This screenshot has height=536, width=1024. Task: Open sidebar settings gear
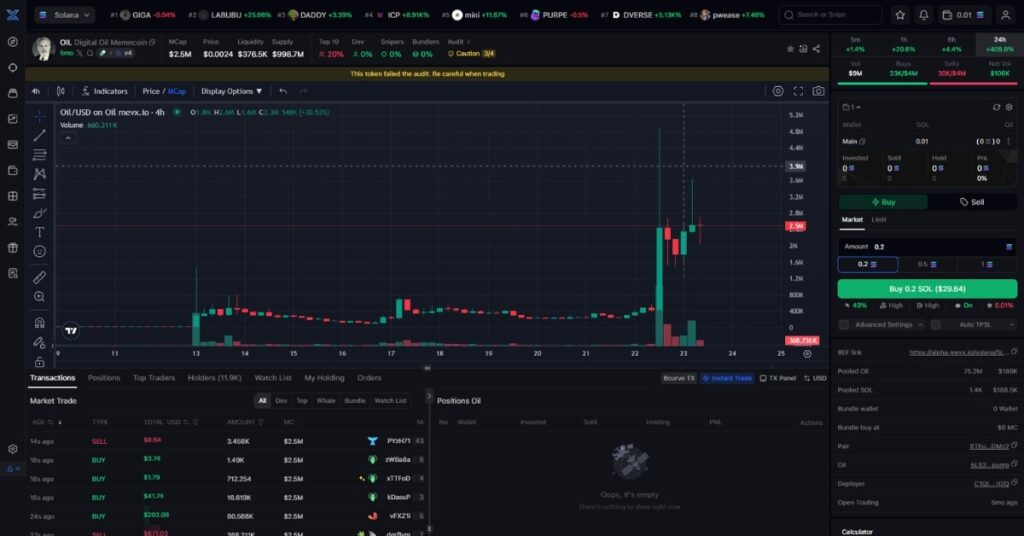tap(12, 449)
